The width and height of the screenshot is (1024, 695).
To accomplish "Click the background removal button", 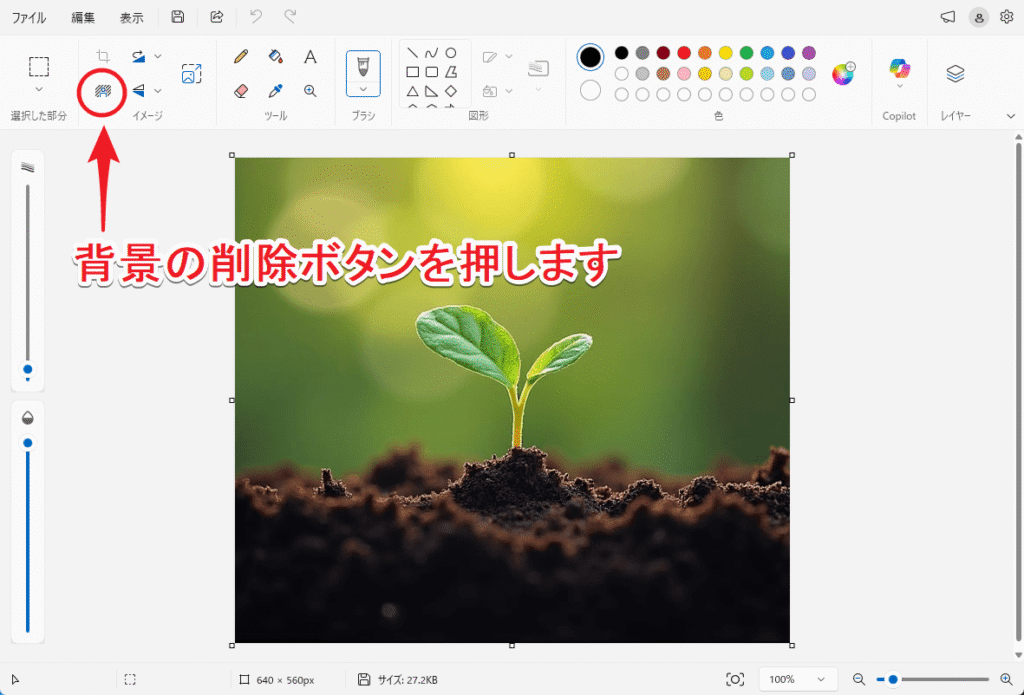I will click(x=103, y=91).
